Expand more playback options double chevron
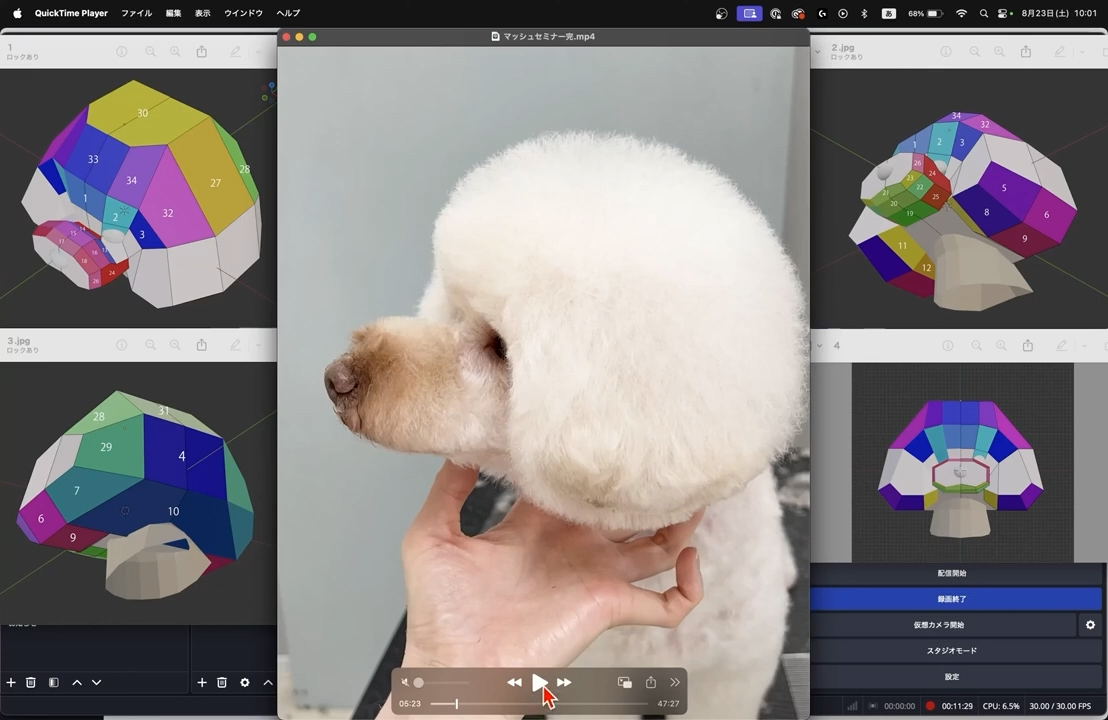 [675, 682]
